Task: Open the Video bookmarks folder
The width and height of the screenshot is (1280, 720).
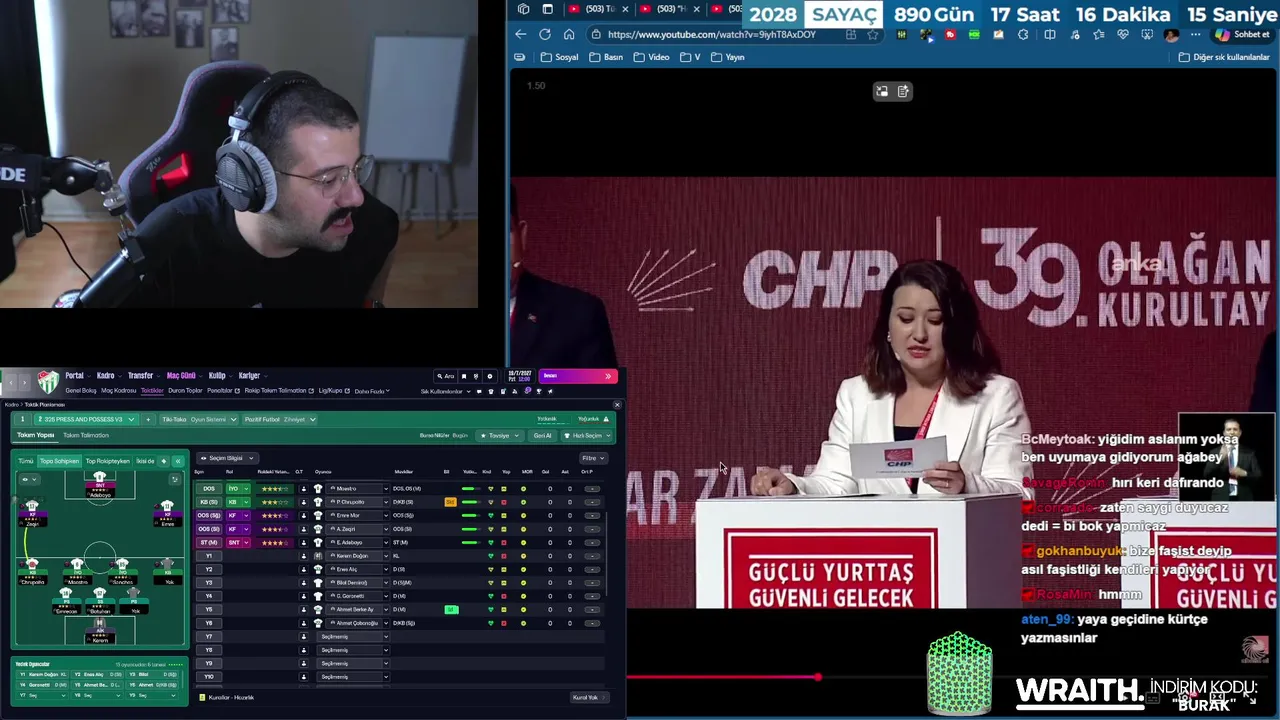Action: click(x=651, y=57)
